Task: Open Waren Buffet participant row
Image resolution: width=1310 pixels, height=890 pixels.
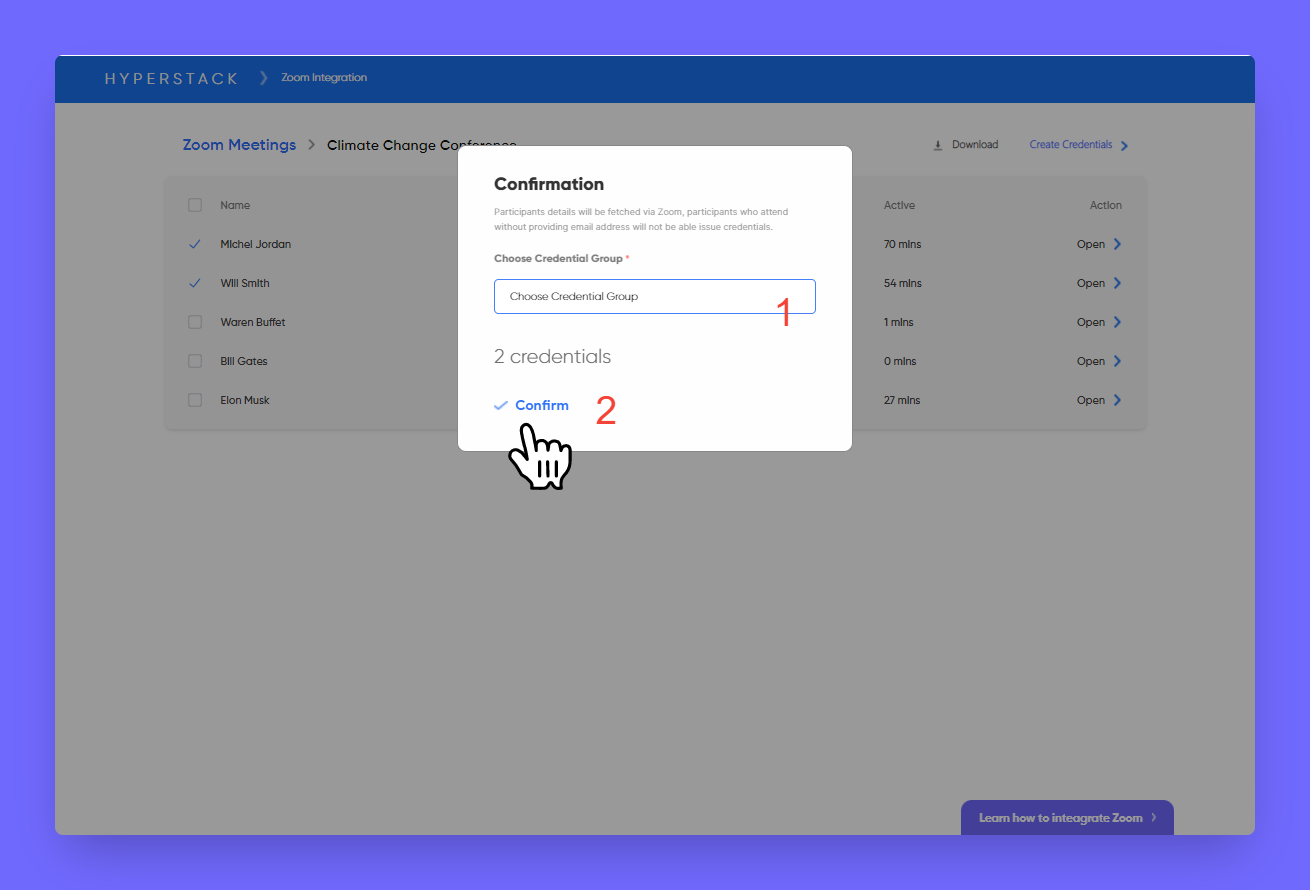Action: pos(1091,322)
